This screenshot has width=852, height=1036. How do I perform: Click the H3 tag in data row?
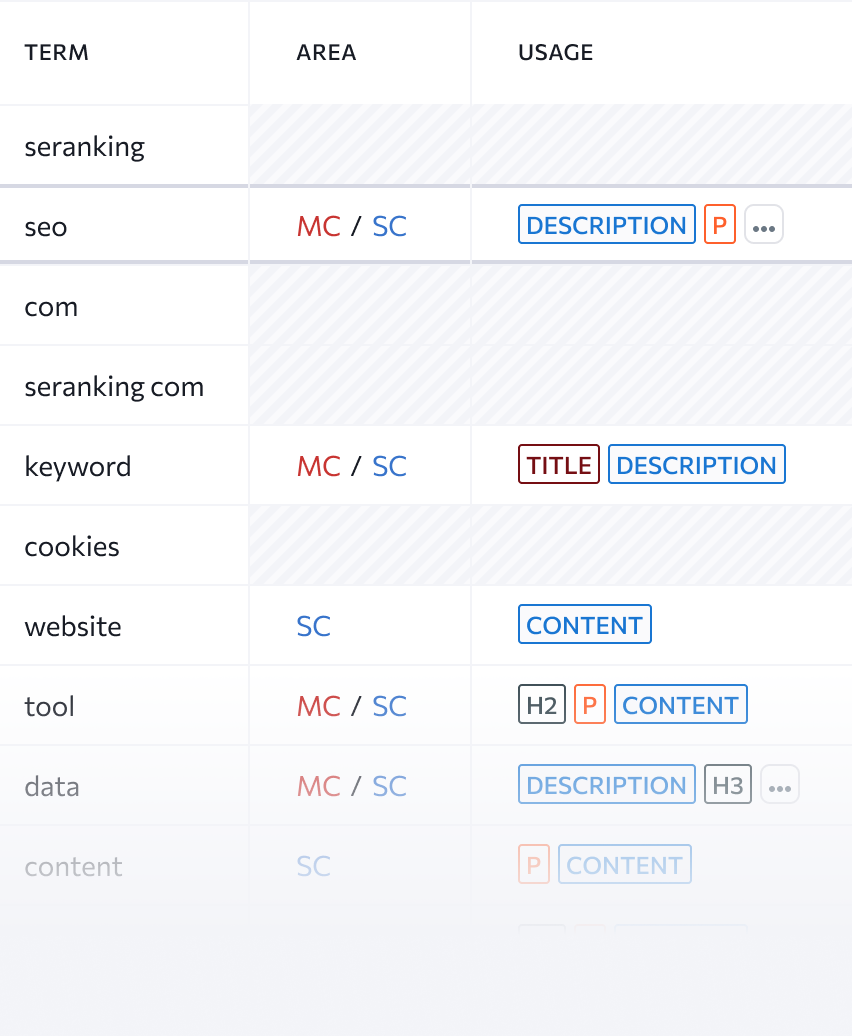click(728, 784)
